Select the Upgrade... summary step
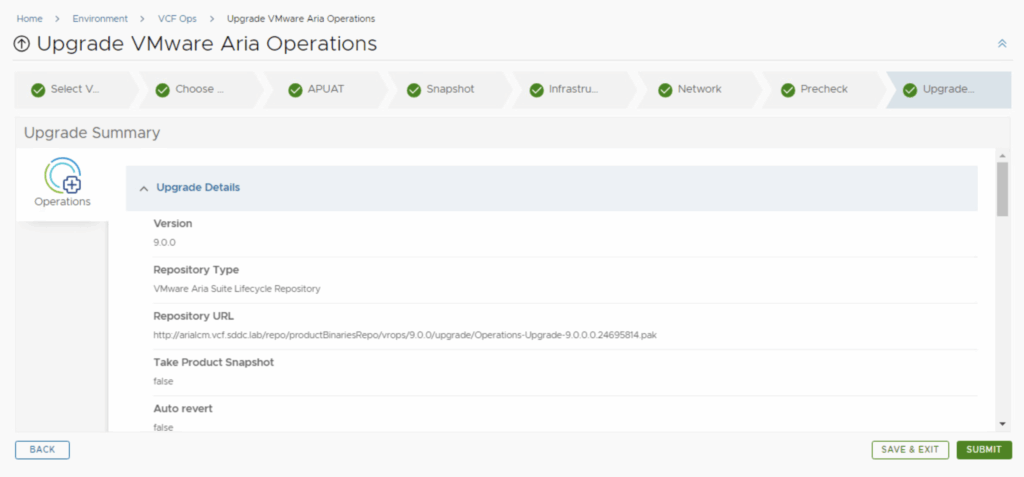Screen dimensions: 1024x477 pos(946,89)
